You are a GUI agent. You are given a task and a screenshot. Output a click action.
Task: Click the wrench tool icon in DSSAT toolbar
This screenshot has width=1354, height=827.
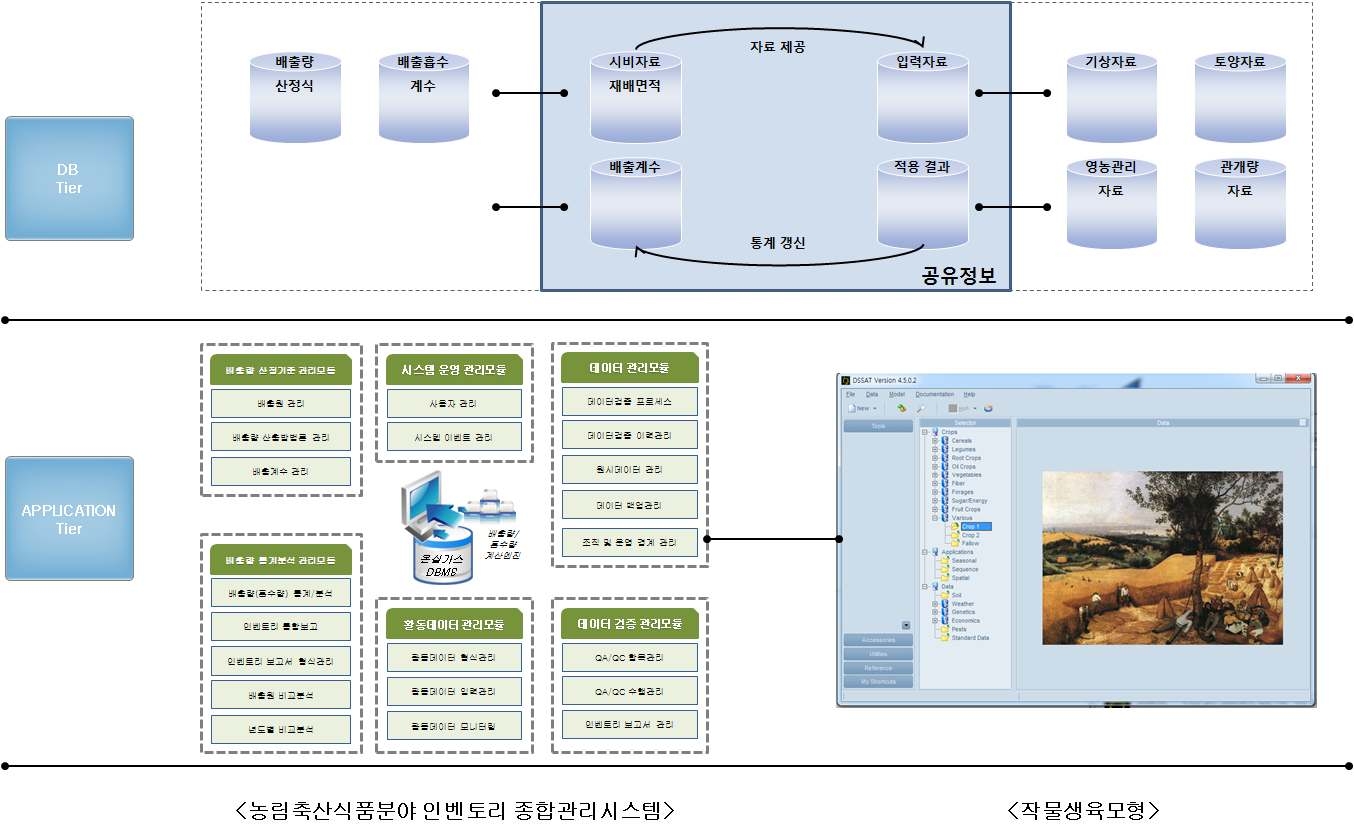click(x=921, y=408)
